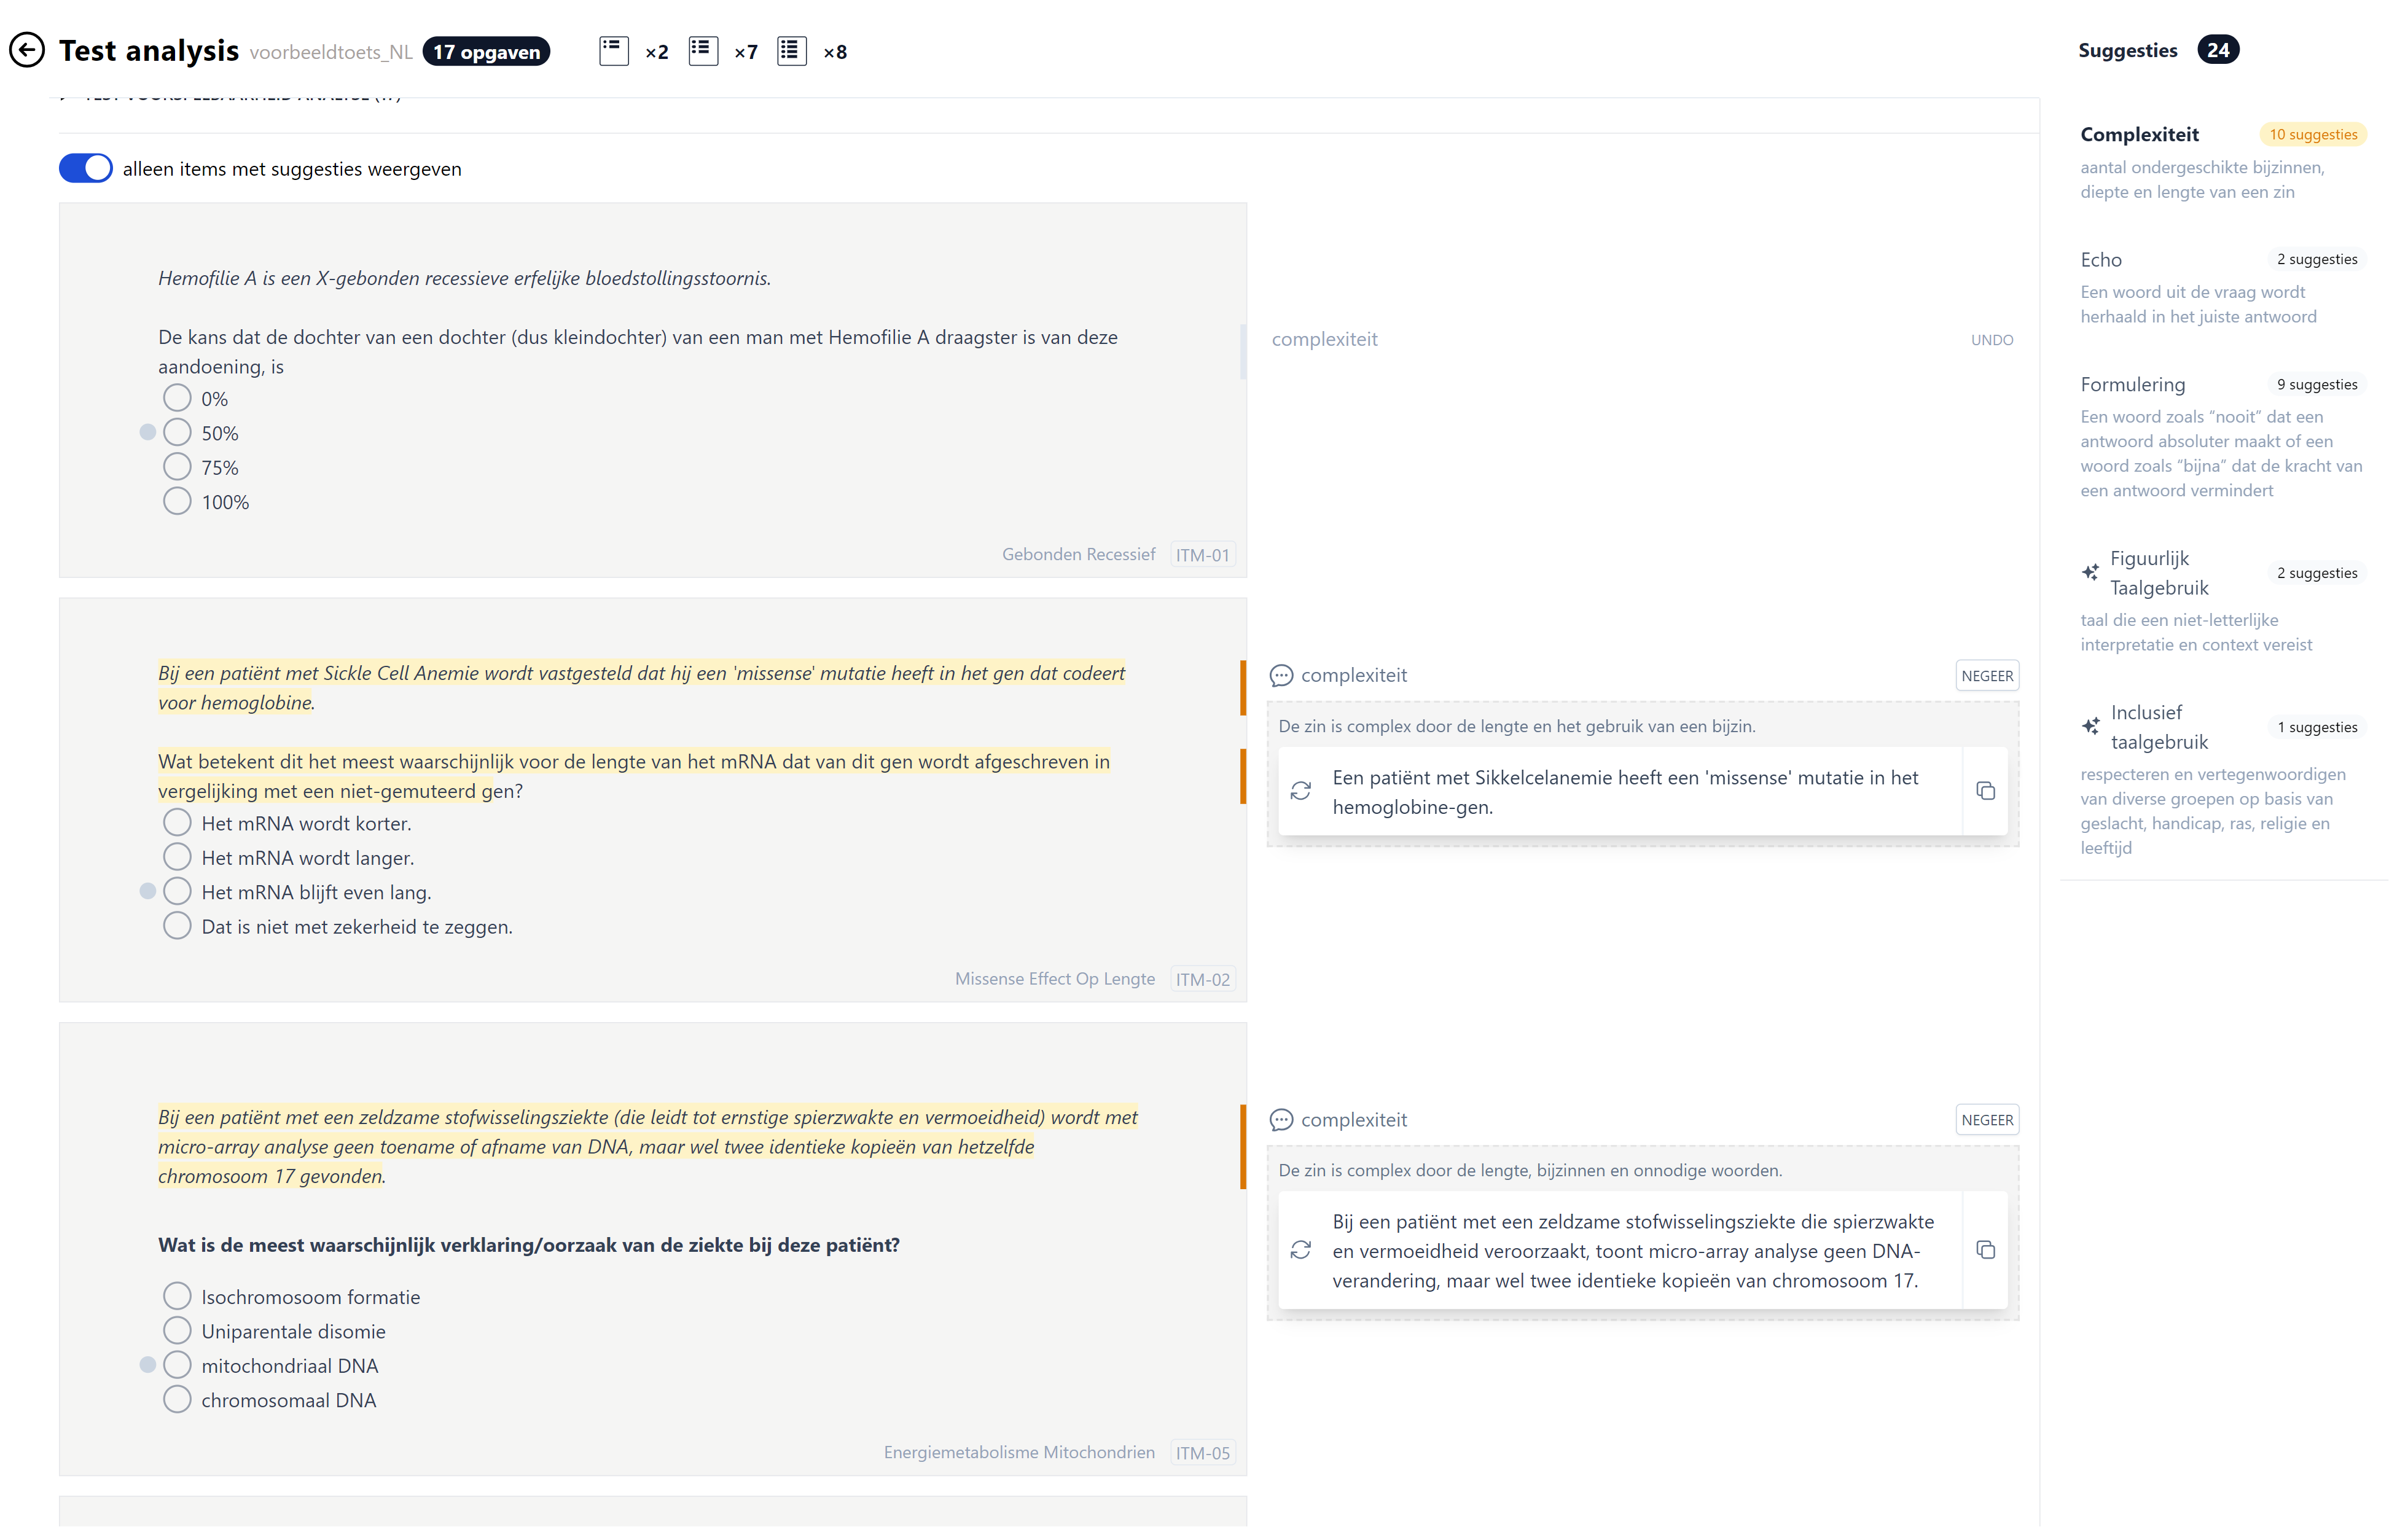Click the regenerate icon on the chromosoom 17 suggestion
Screen dimensions: 2408x1527
click(1301, 1250)
